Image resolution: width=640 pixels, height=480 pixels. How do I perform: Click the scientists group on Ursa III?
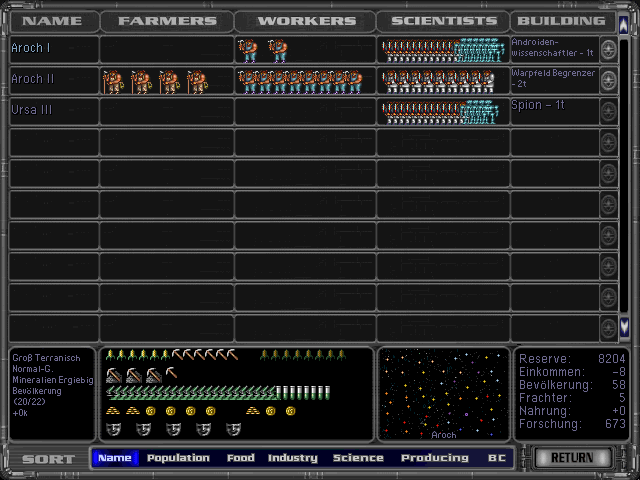click(440, 112)
